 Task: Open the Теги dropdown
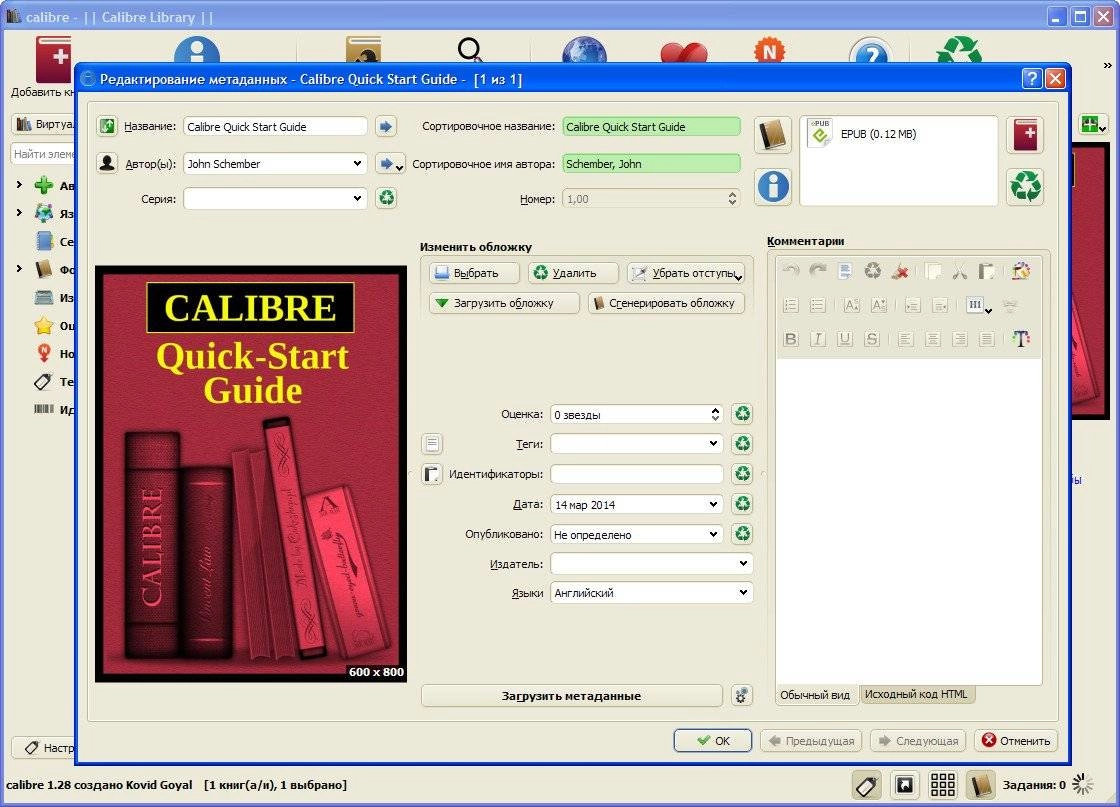(713, 443)
